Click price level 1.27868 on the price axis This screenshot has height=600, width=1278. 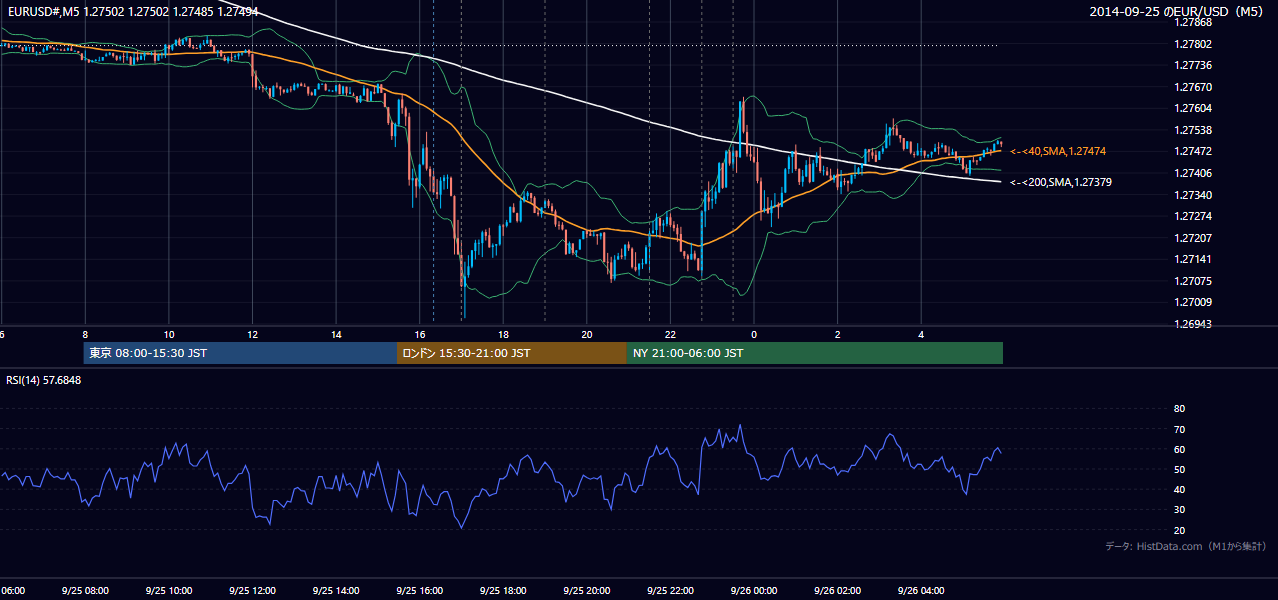tap(1192, 22)
